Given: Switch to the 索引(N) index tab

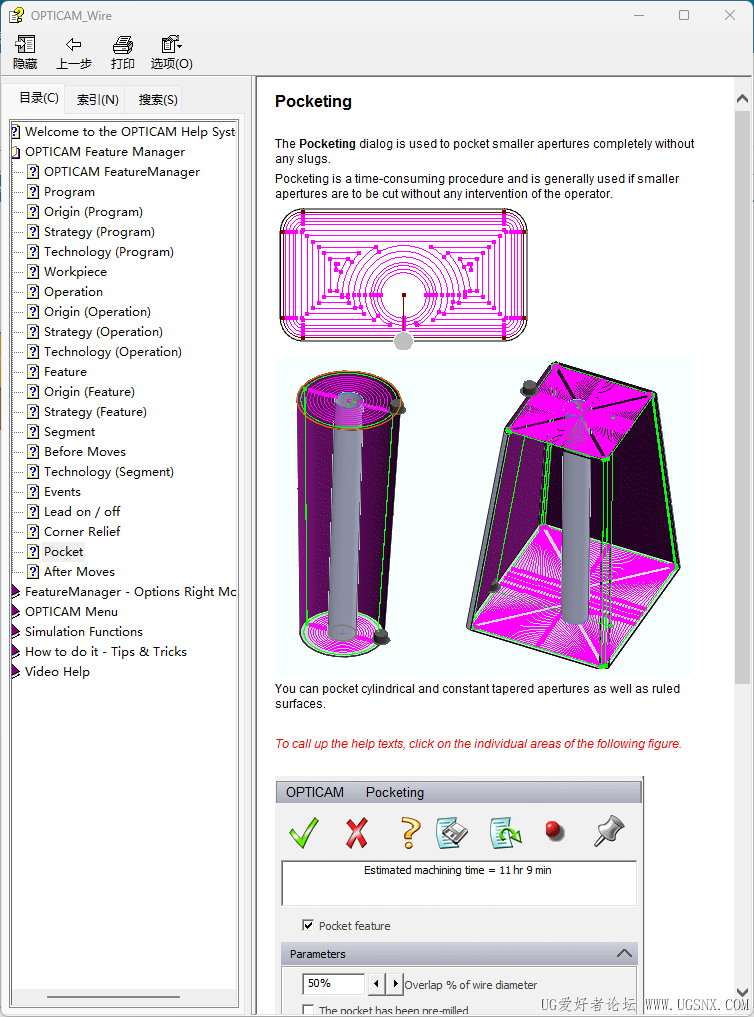Looking at the screenshot, I should click(97, 99).
